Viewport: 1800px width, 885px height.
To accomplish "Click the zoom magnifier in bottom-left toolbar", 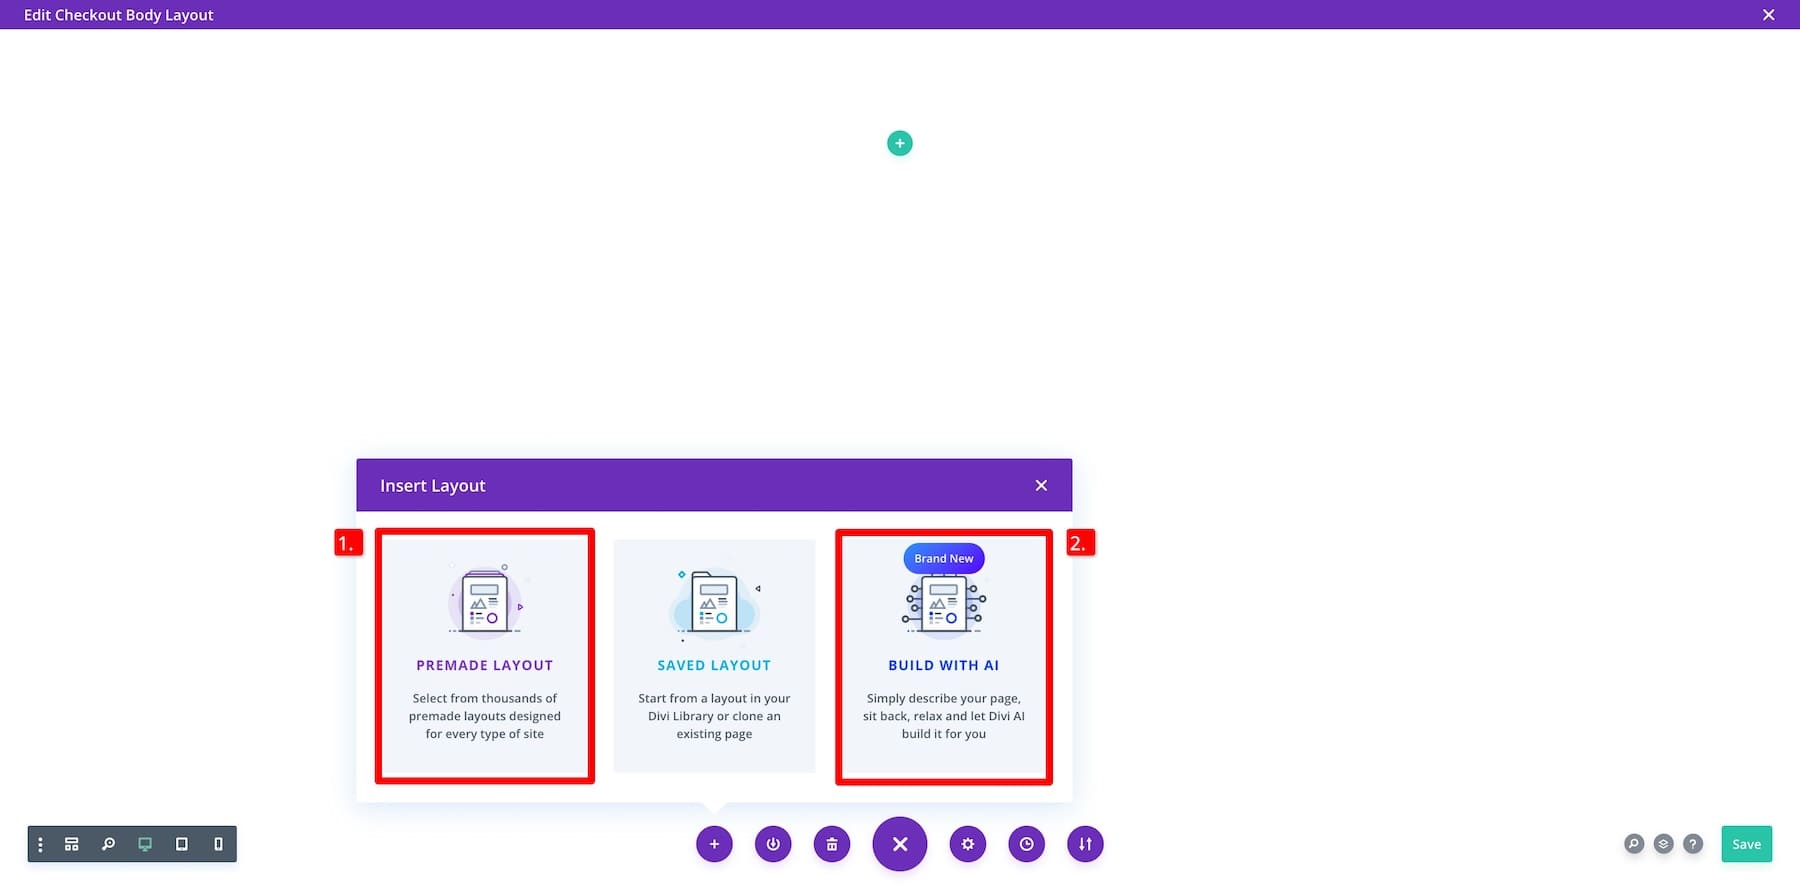I will (x=108, y=844).
